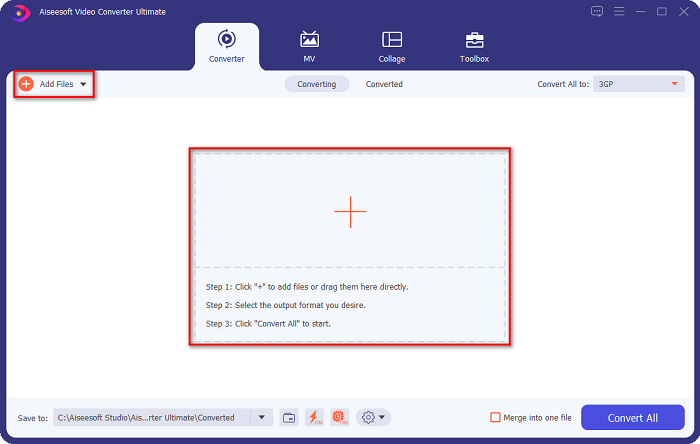
Task: Open the Collage tab
Action: [x=392, y=46]
